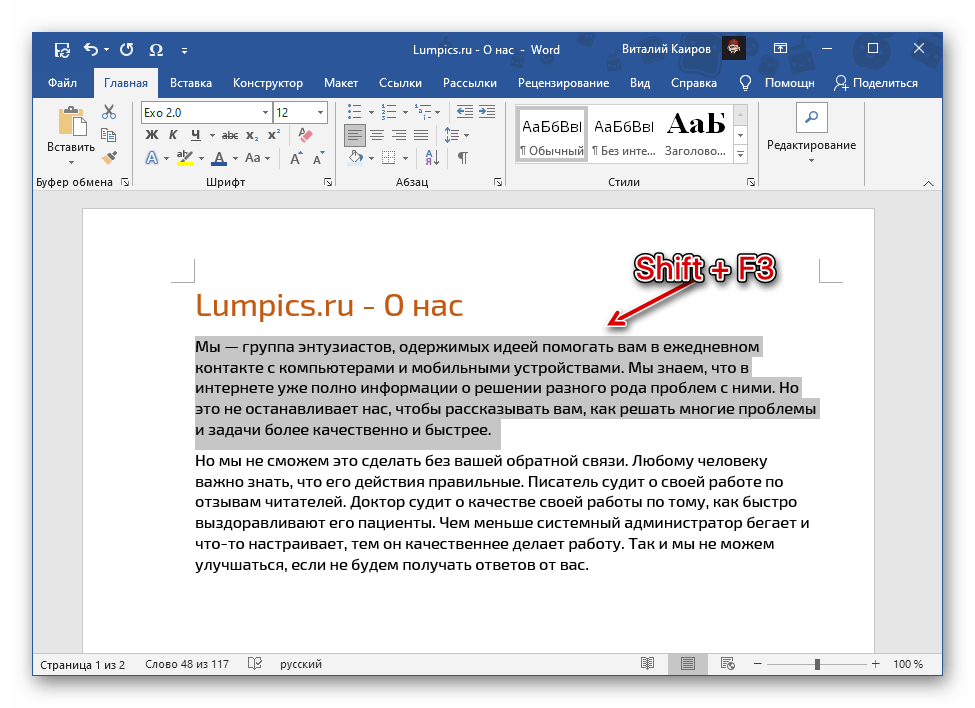Click the word count Слово 48 из 117

point(187,664)
